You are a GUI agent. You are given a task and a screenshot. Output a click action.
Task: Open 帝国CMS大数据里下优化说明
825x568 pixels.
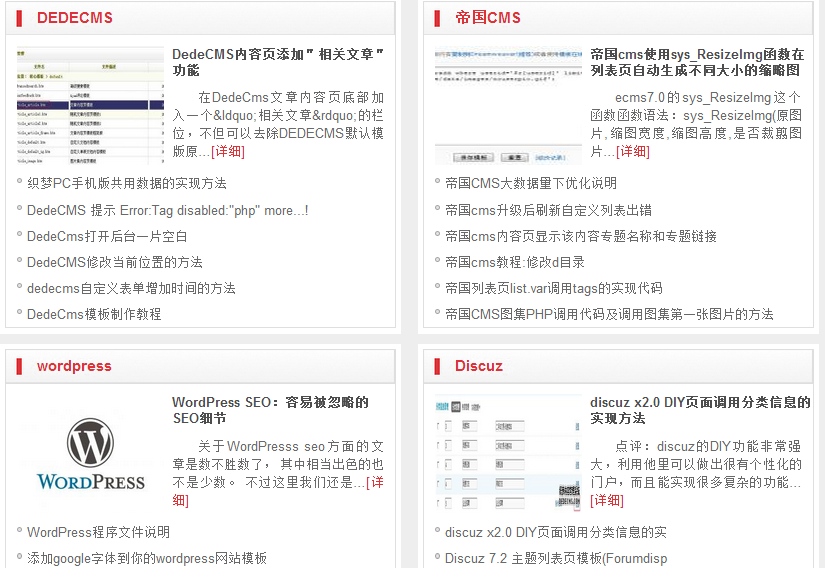pyautogui.click(x=531, y=183)
